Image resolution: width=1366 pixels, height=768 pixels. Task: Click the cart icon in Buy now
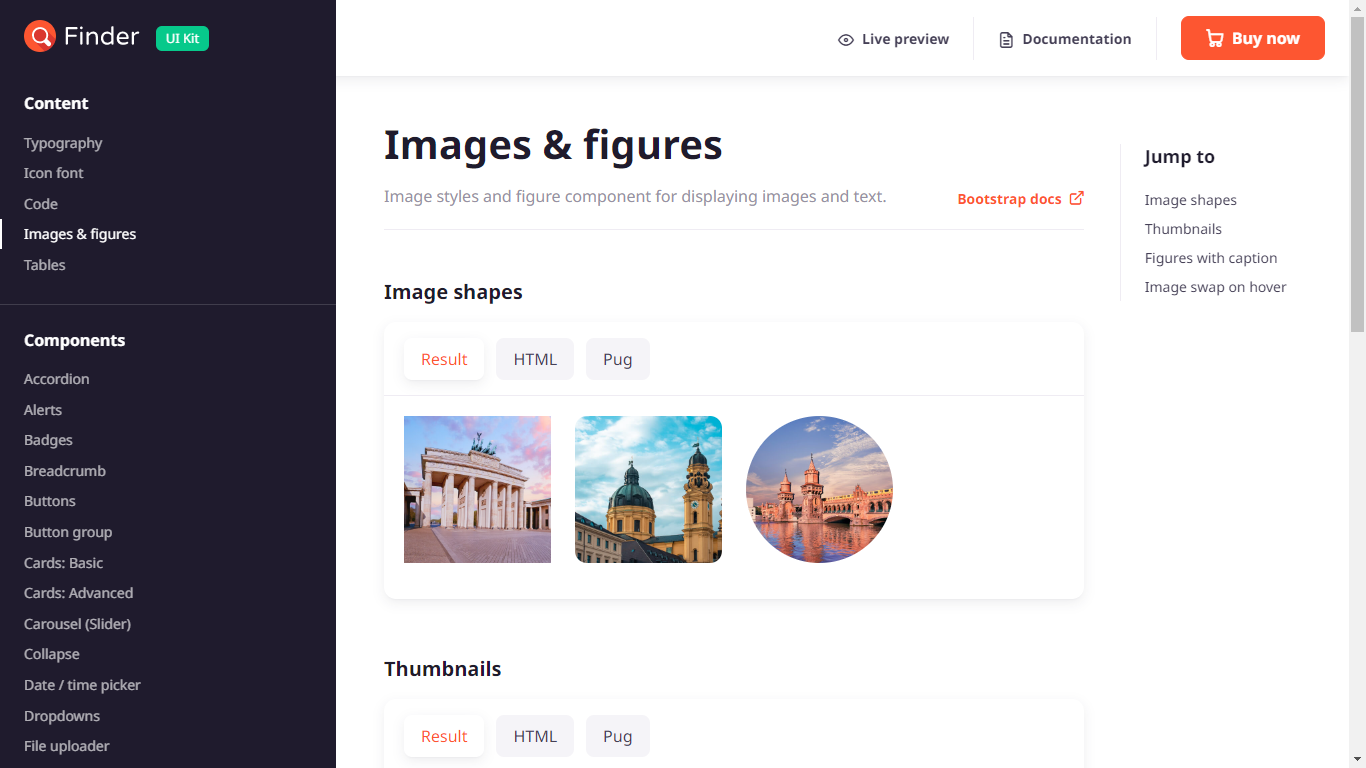[x=1215, y=39]
